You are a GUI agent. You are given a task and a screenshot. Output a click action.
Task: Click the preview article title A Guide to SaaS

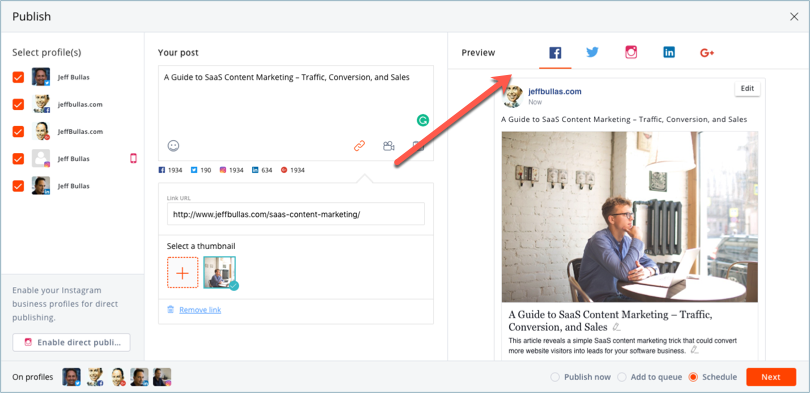pos(611,321)
